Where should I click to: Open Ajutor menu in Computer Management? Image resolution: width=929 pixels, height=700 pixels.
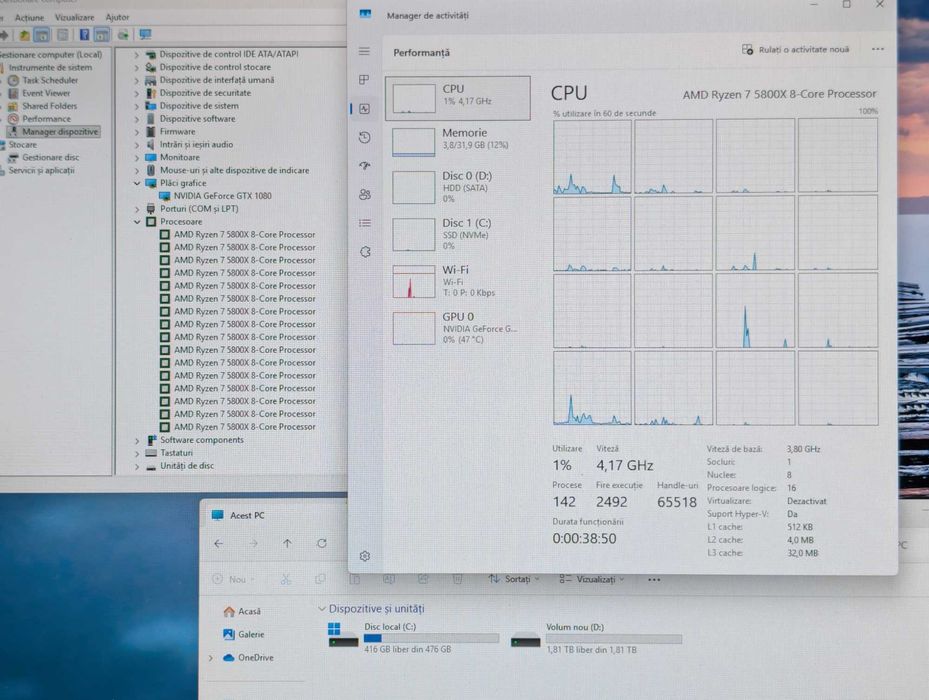pos(117,18)
